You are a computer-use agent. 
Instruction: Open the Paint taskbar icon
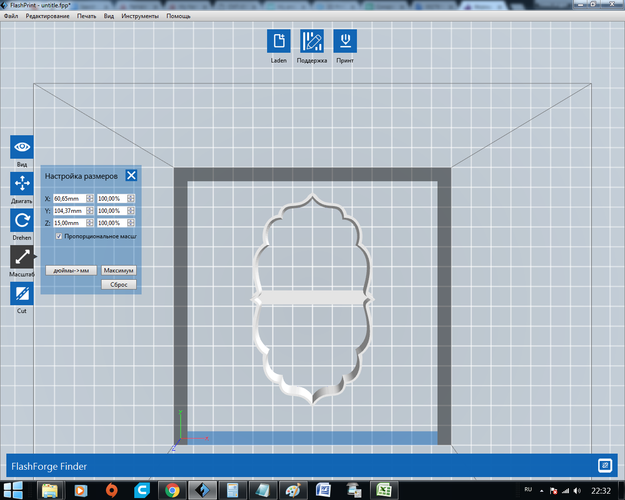click(293, 490)
